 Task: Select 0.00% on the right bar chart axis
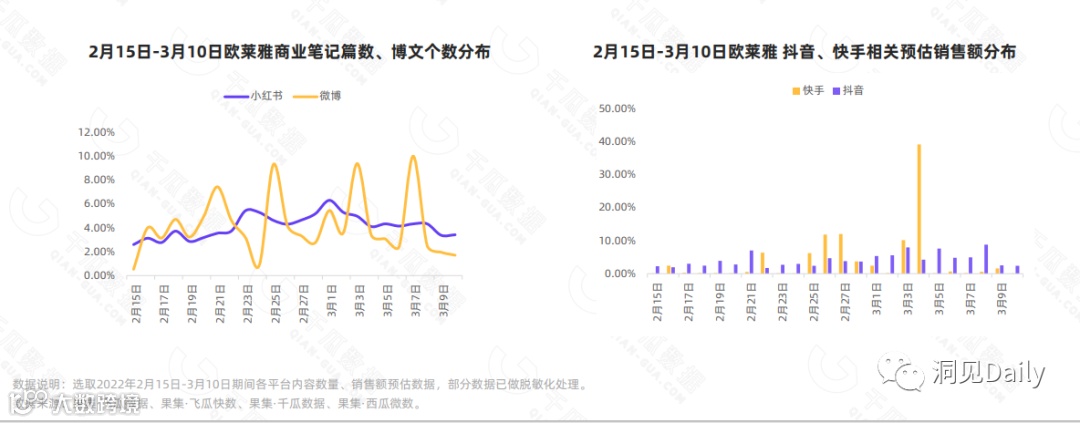pyautogui.click(x=621, y=274)
